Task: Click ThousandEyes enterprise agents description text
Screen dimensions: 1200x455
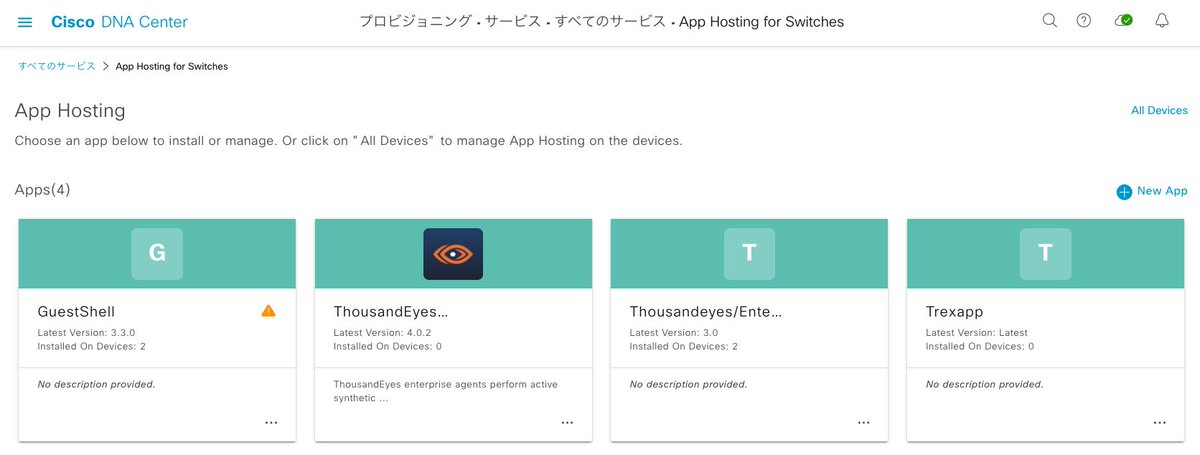Action: point(447,391)
